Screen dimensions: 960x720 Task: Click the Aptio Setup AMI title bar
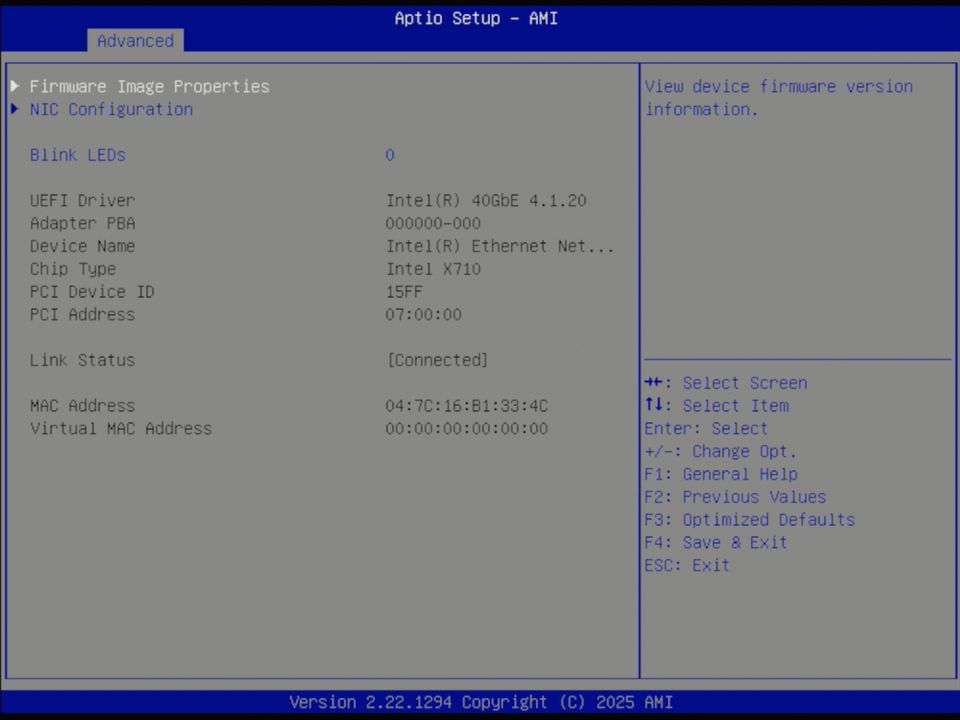(476, 18)
